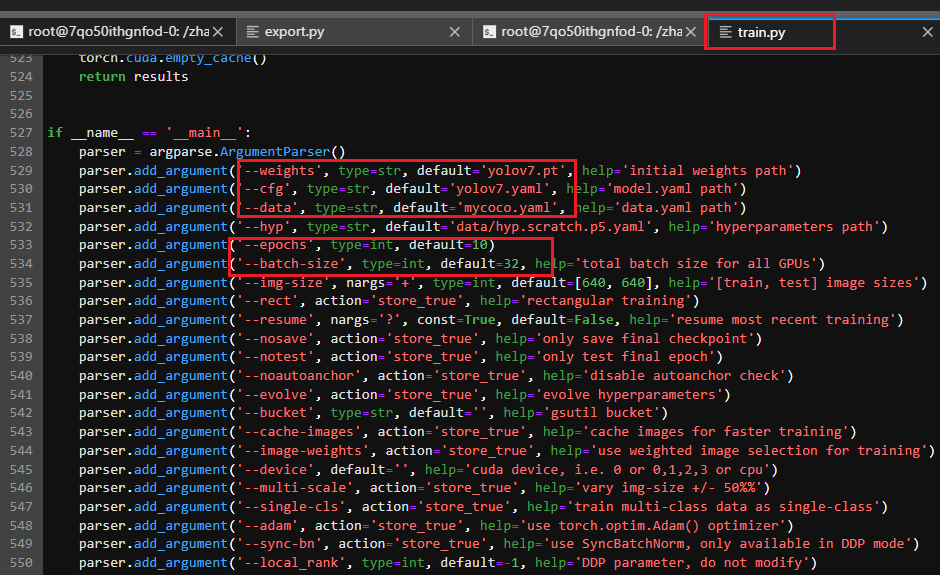Click '--cache-images' argument string
Screen dimensions: 940x575
click(300, 432)
